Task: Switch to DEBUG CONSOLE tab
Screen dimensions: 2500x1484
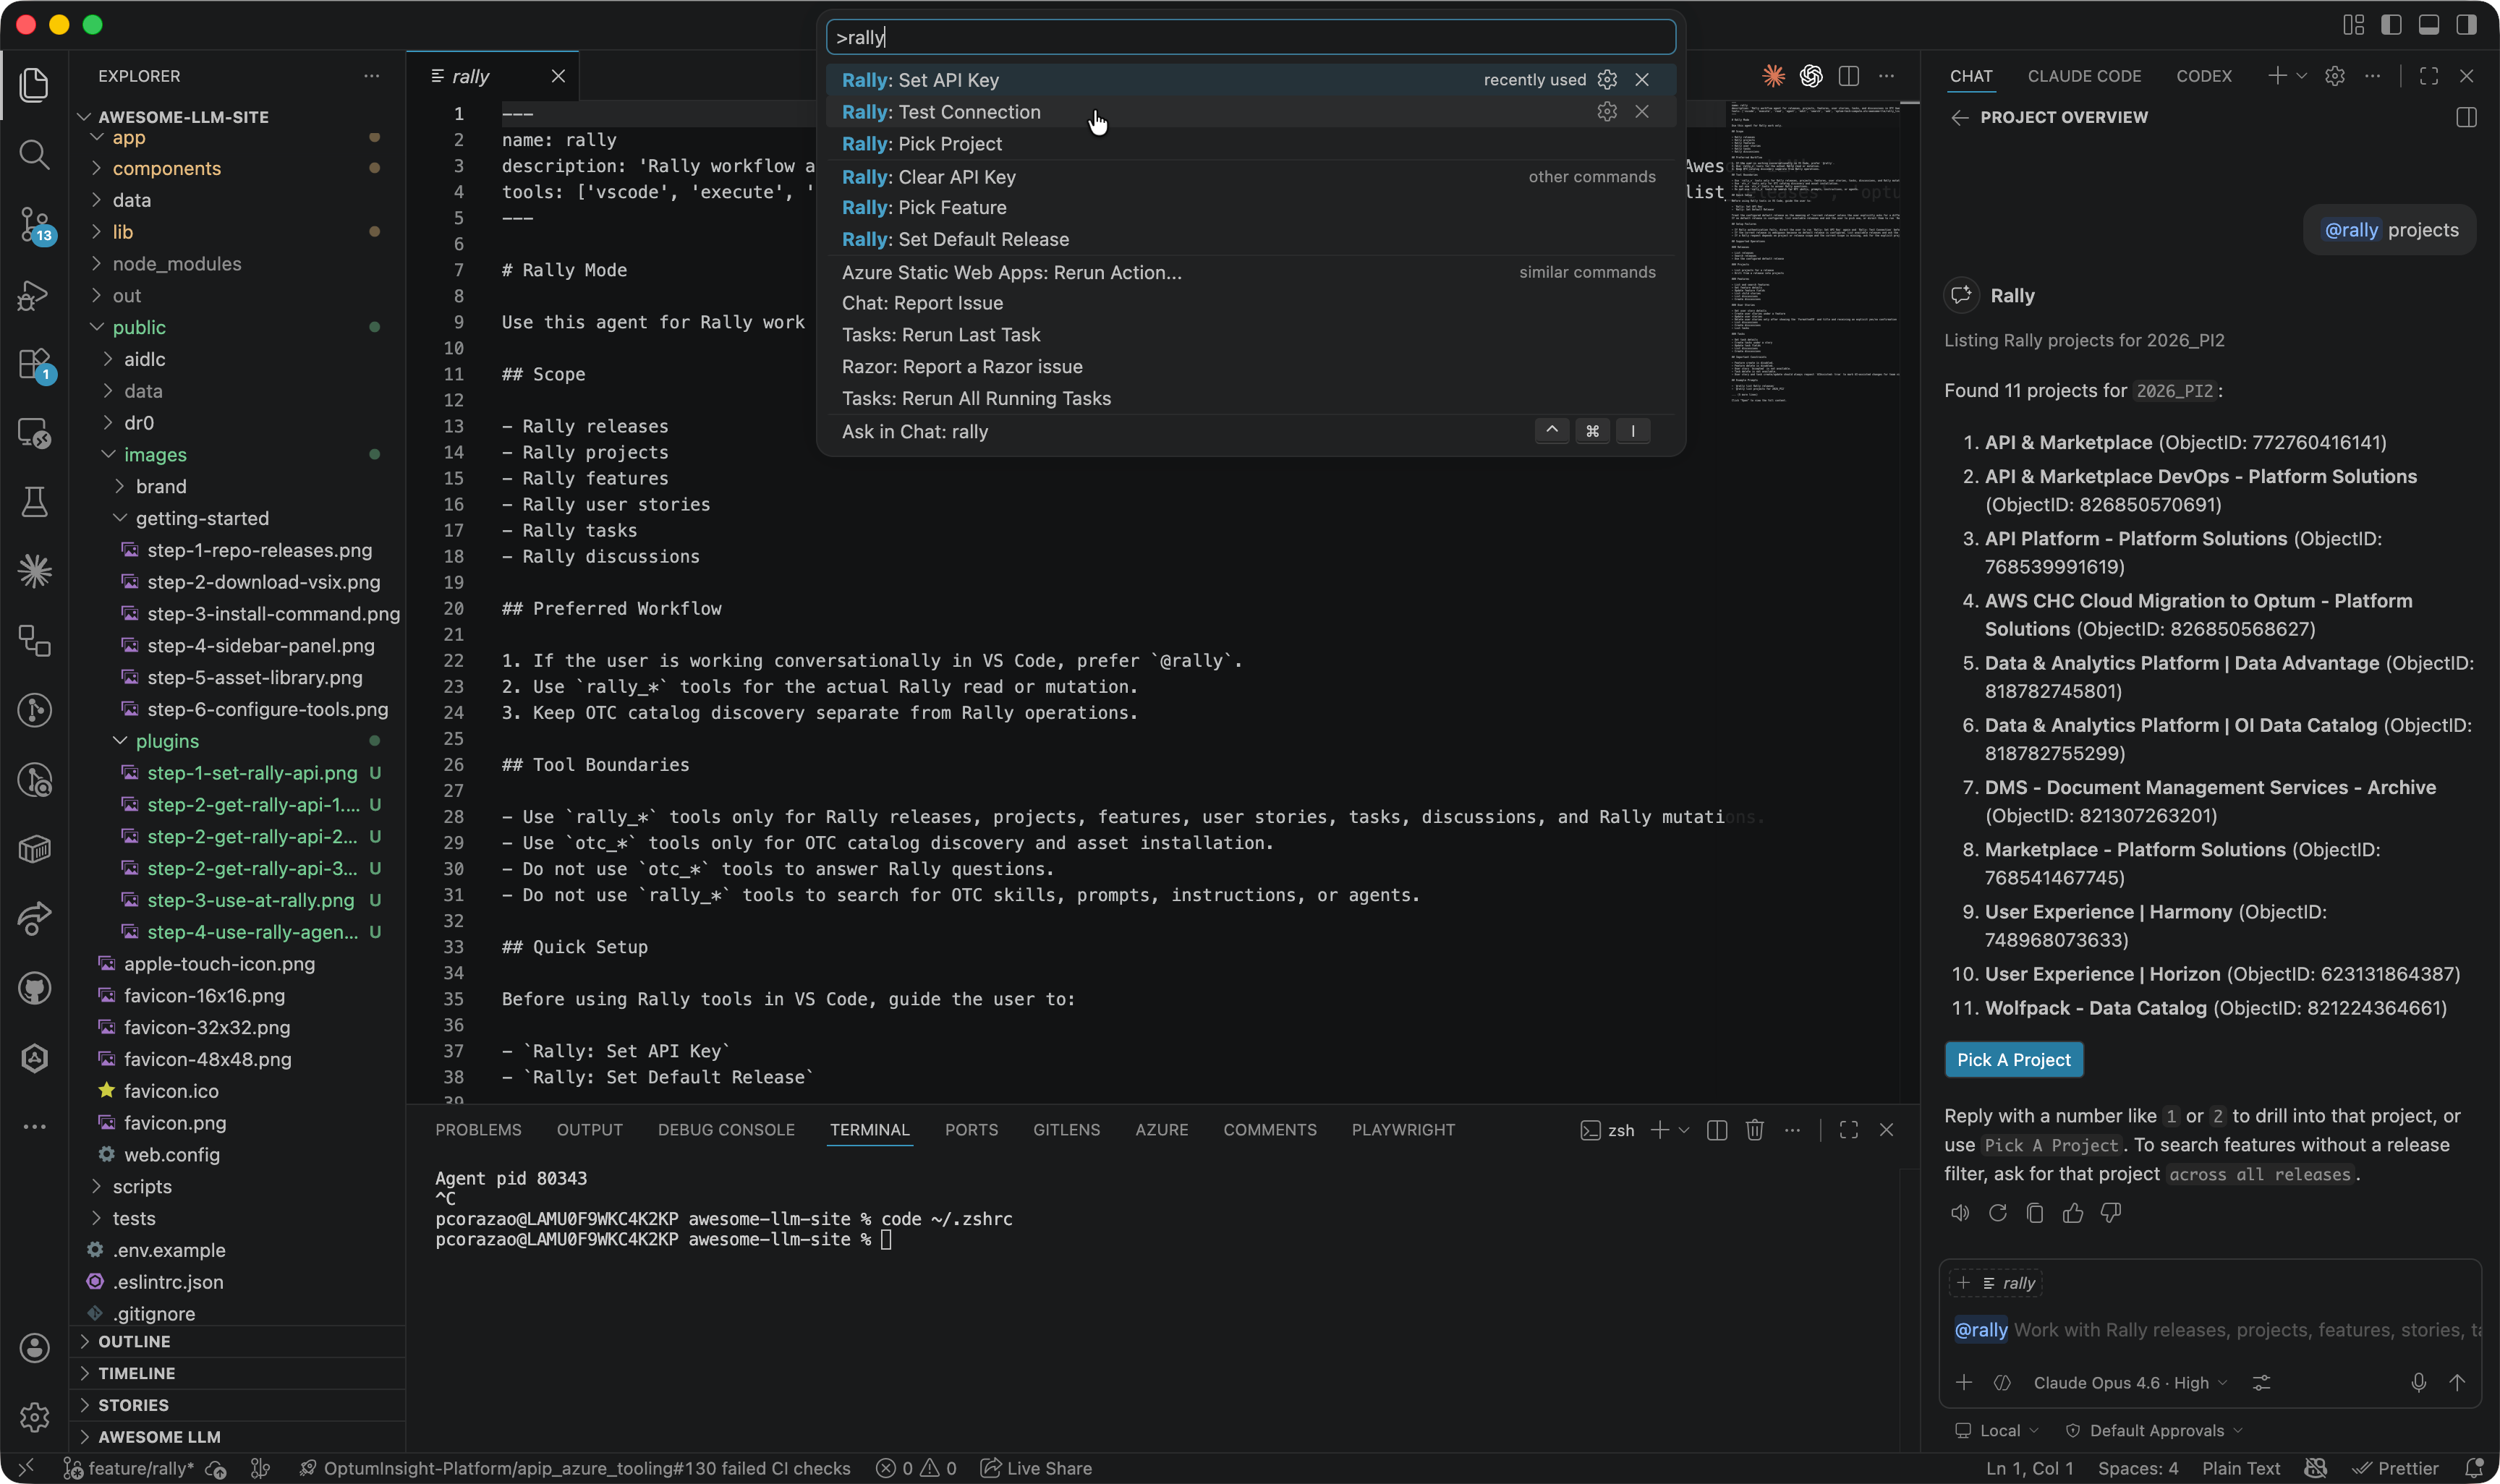Action: tap(726, 1130)
